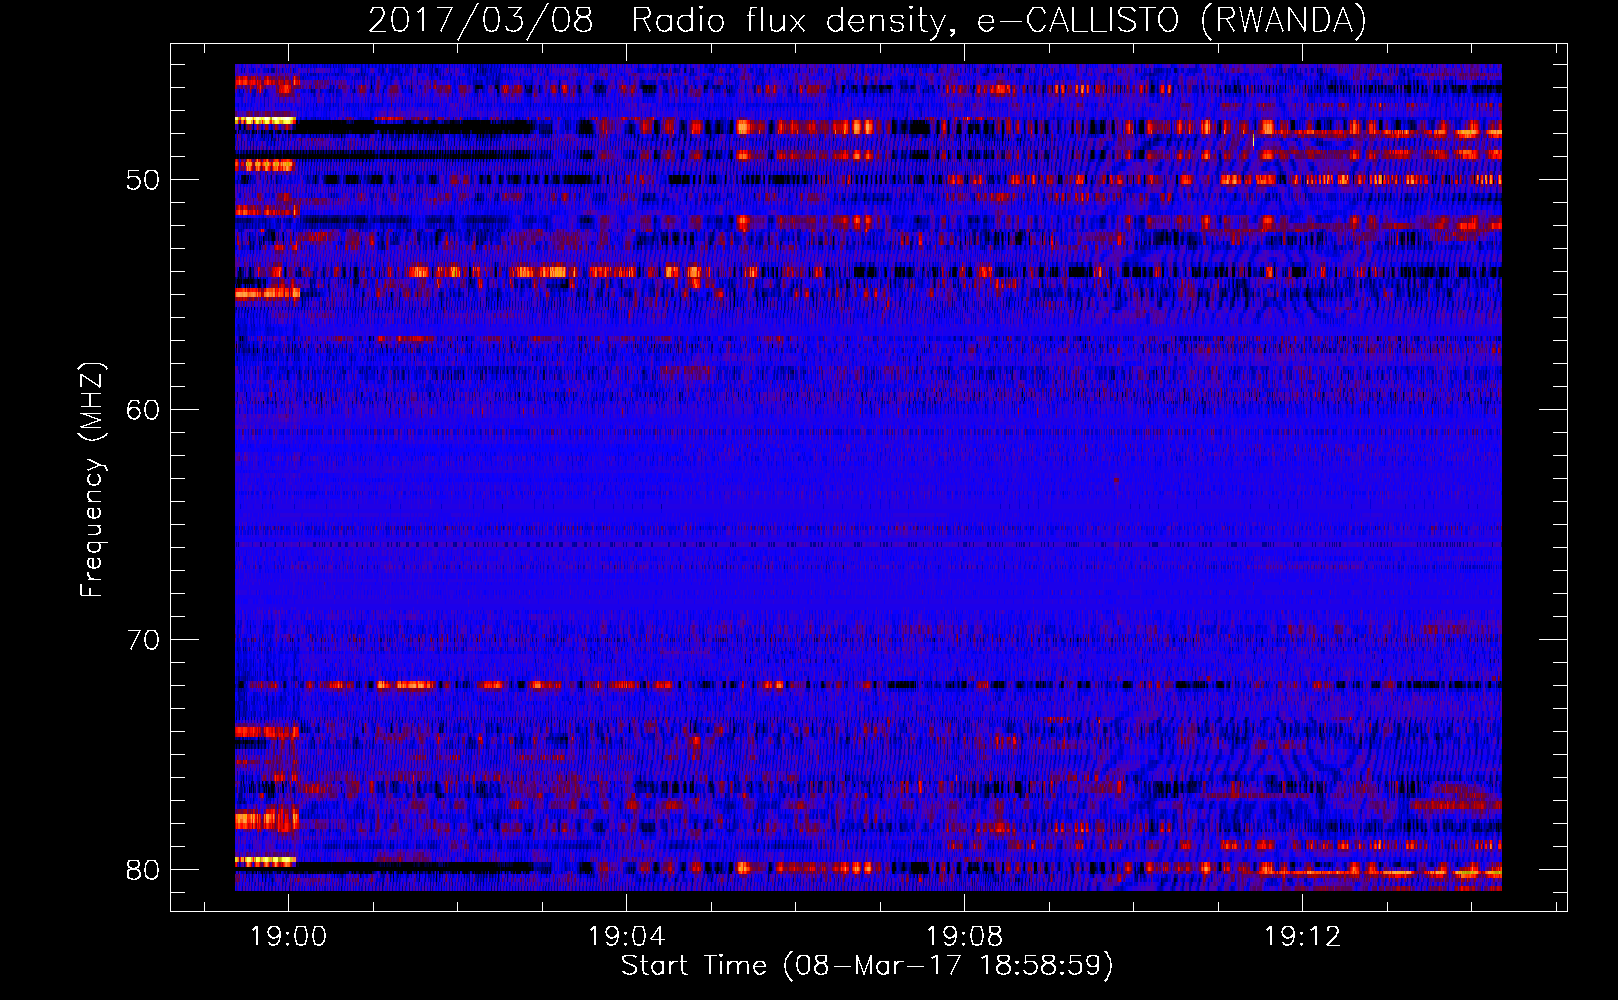Click the Start Time axis caption
The height and width of the screenshot is (1000, 1618).
point(867,966)
